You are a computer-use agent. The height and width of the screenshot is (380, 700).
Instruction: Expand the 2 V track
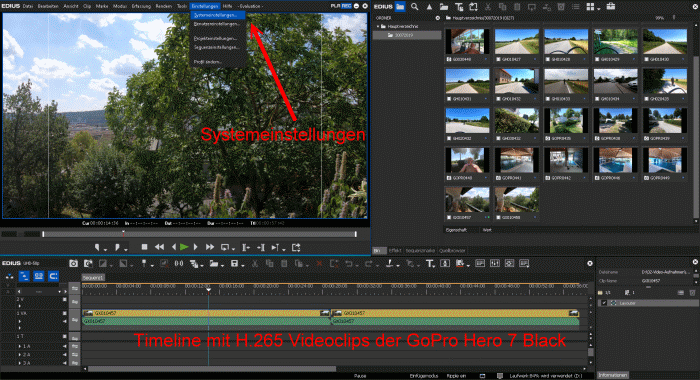pyautogui.click(x=20, y=306)
